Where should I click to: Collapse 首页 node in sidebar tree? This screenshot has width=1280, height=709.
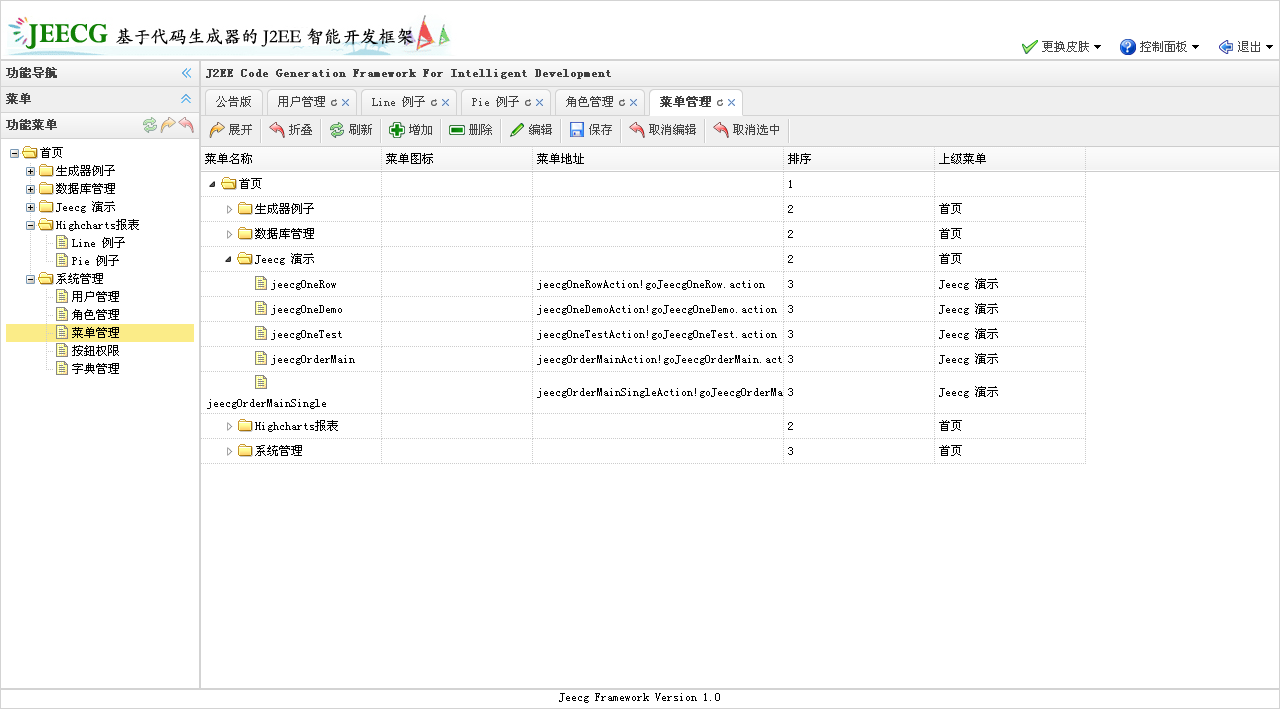[x=14, y=153]
